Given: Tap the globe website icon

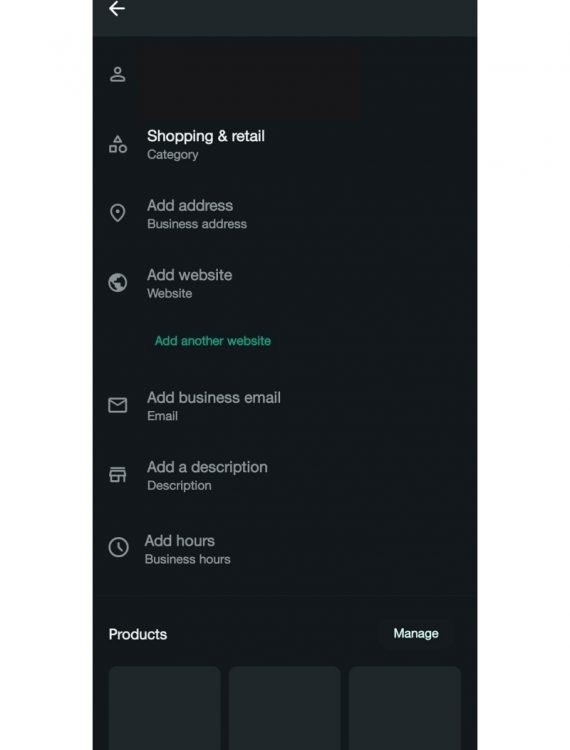Looking at the screenshot, I should click(x=118, y=283).
